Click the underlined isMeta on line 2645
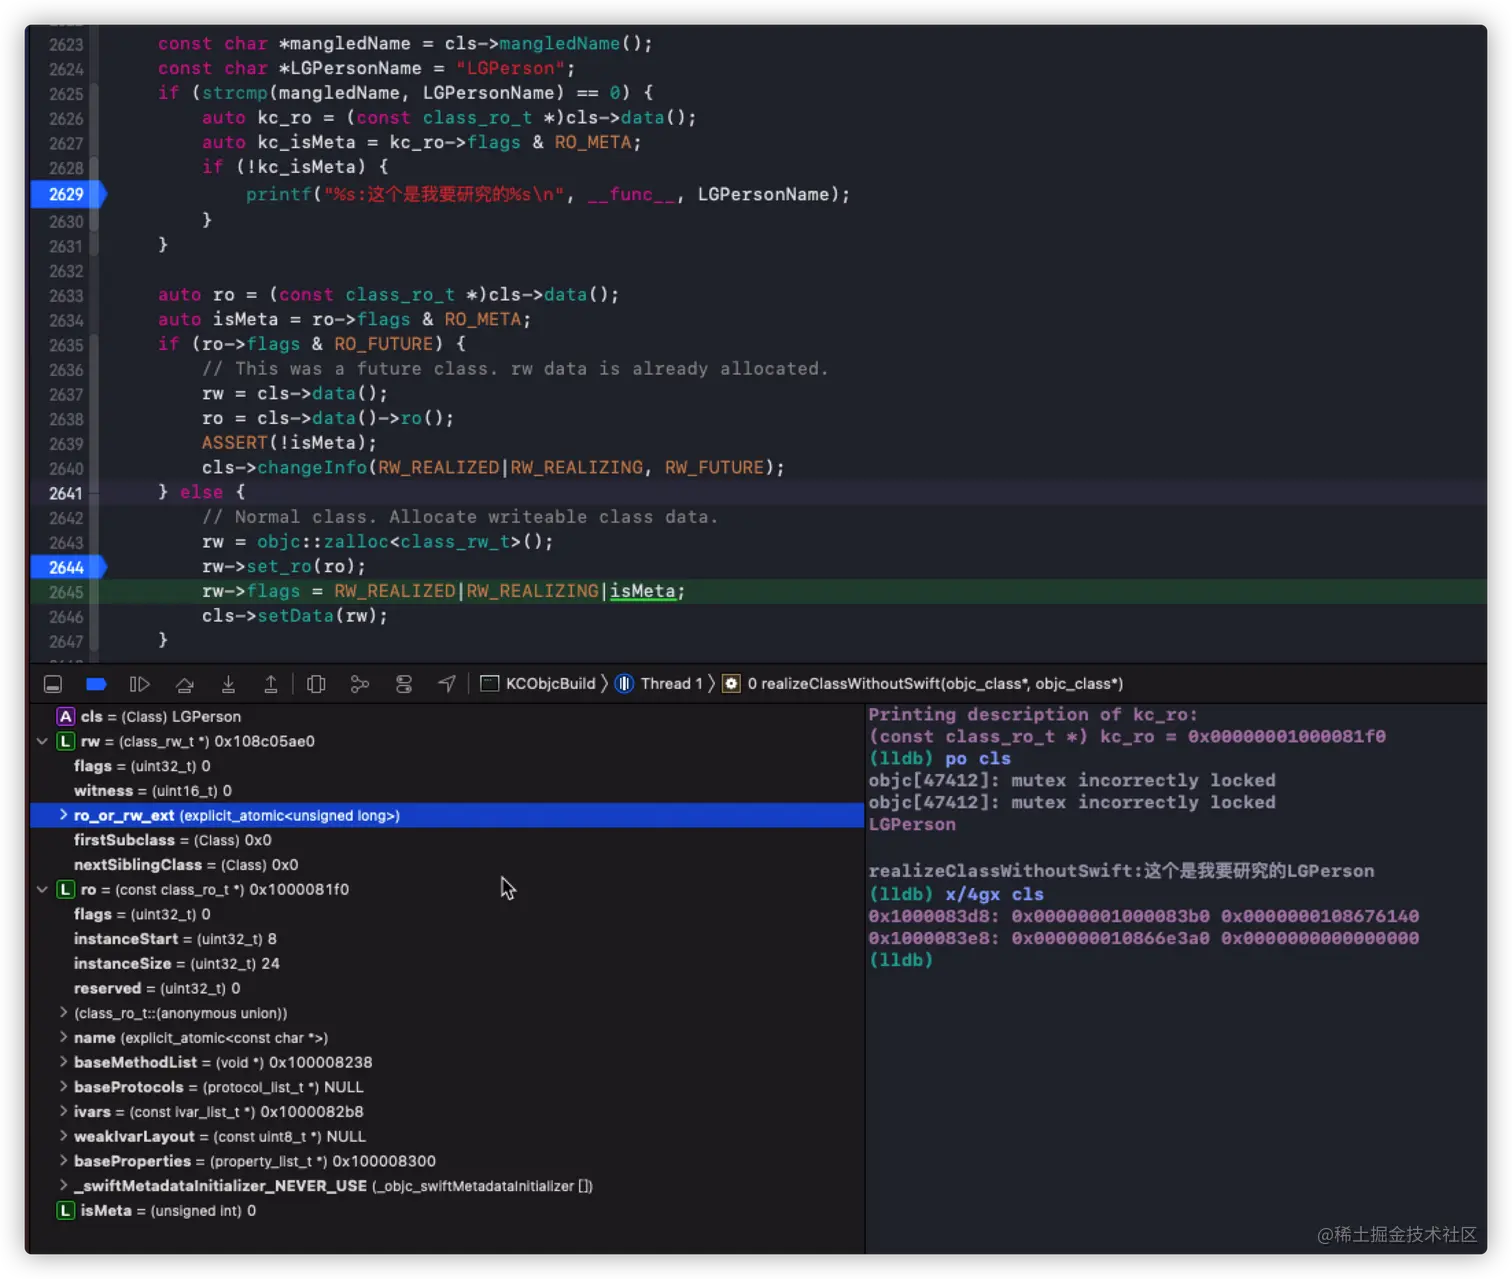The image size is (1512, 1279). 643,591
